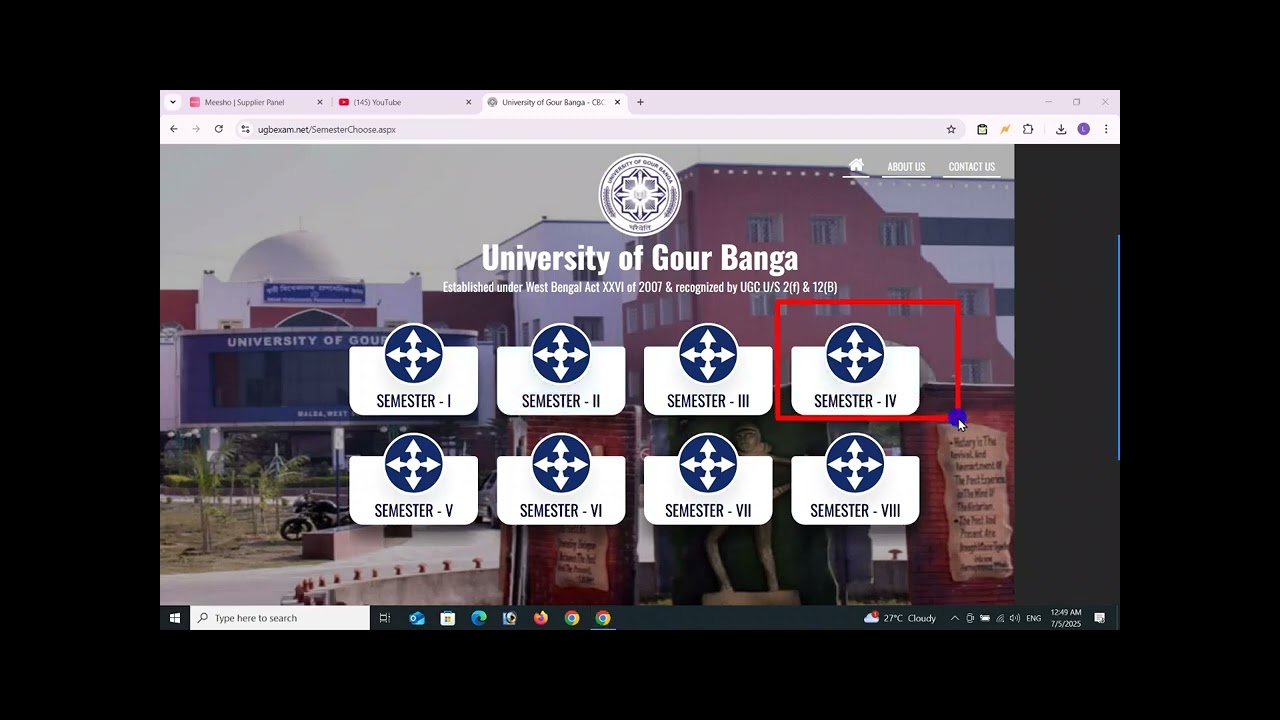
Task: Open the 27°C Cloudy weather widget
Action: pyautogui.click(x=900, y=618)
